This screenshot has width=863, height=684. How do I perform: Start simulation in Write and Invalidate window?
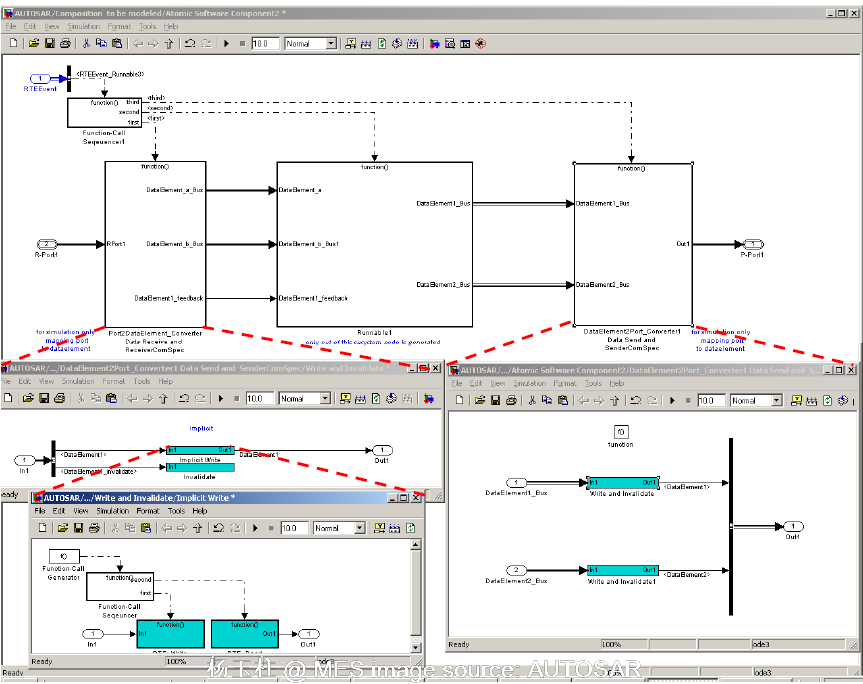pos(221,398)
